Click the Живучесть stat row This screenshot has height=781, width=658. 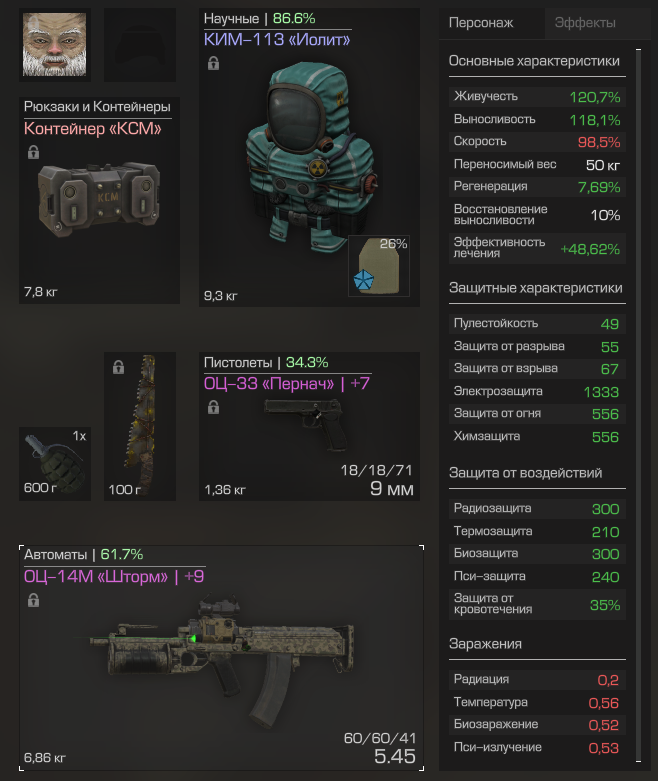point(537,97)
